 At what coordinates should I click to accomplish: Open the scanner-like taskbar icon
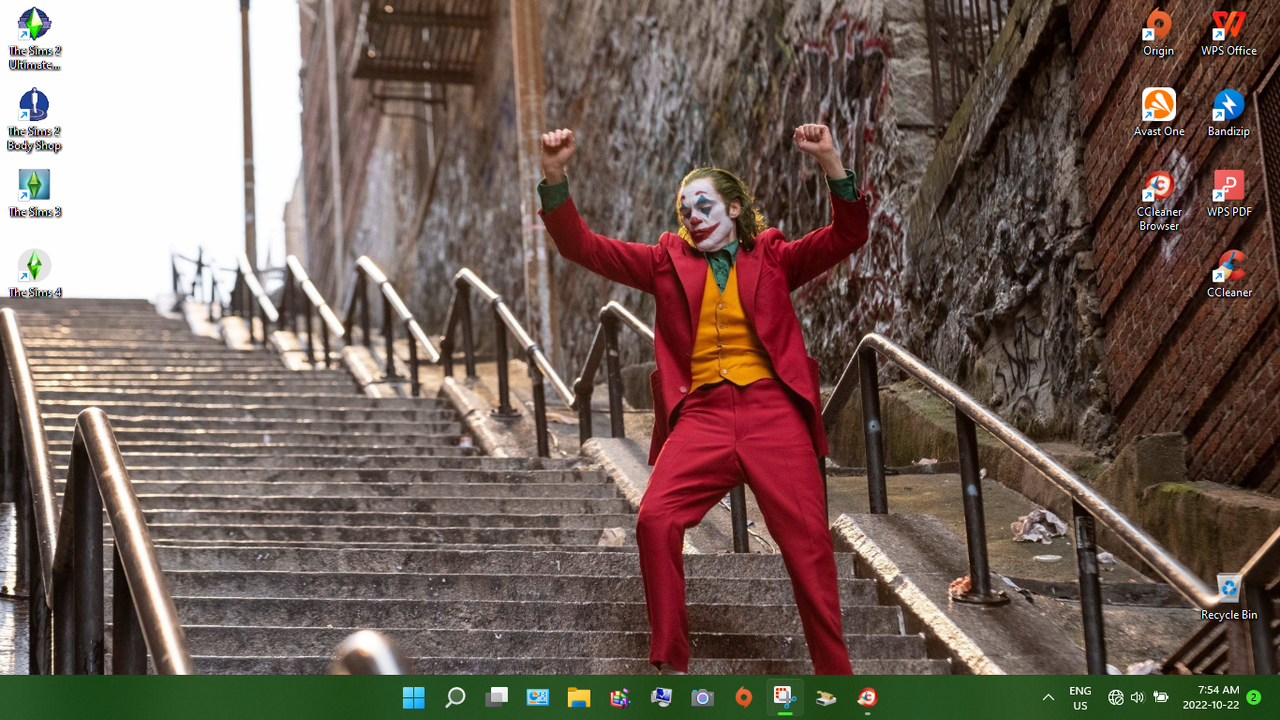[826, 697]
